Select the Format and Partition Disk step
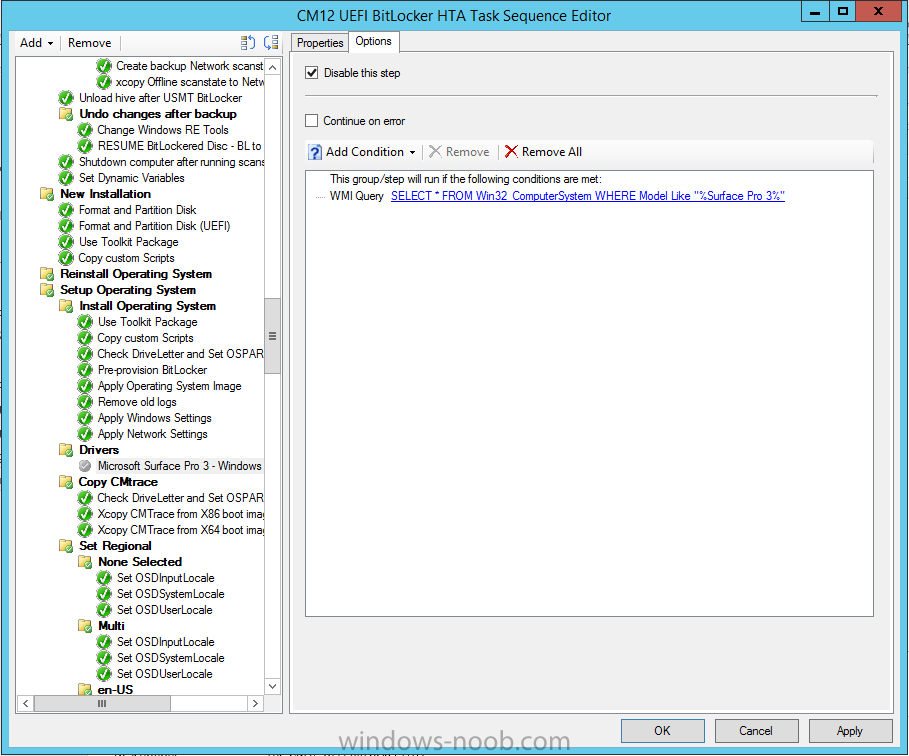This screenshot has height=756, width=909. coord(137,210)
